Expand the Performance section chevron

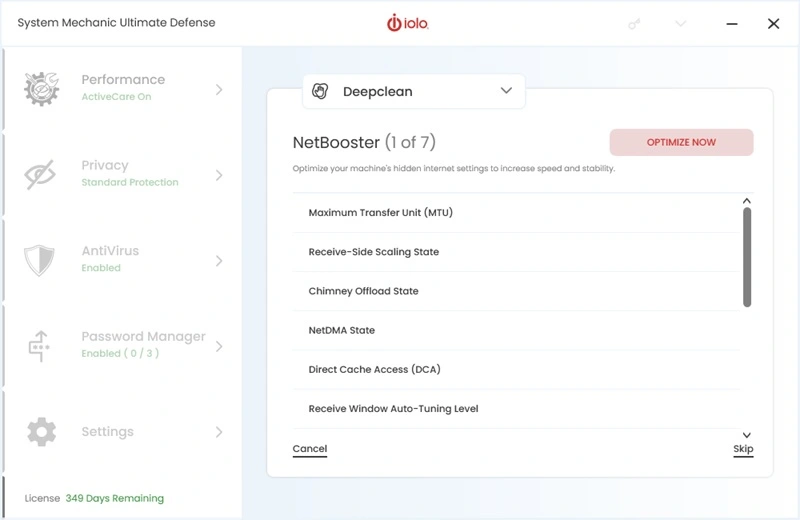tap(219, 90)
